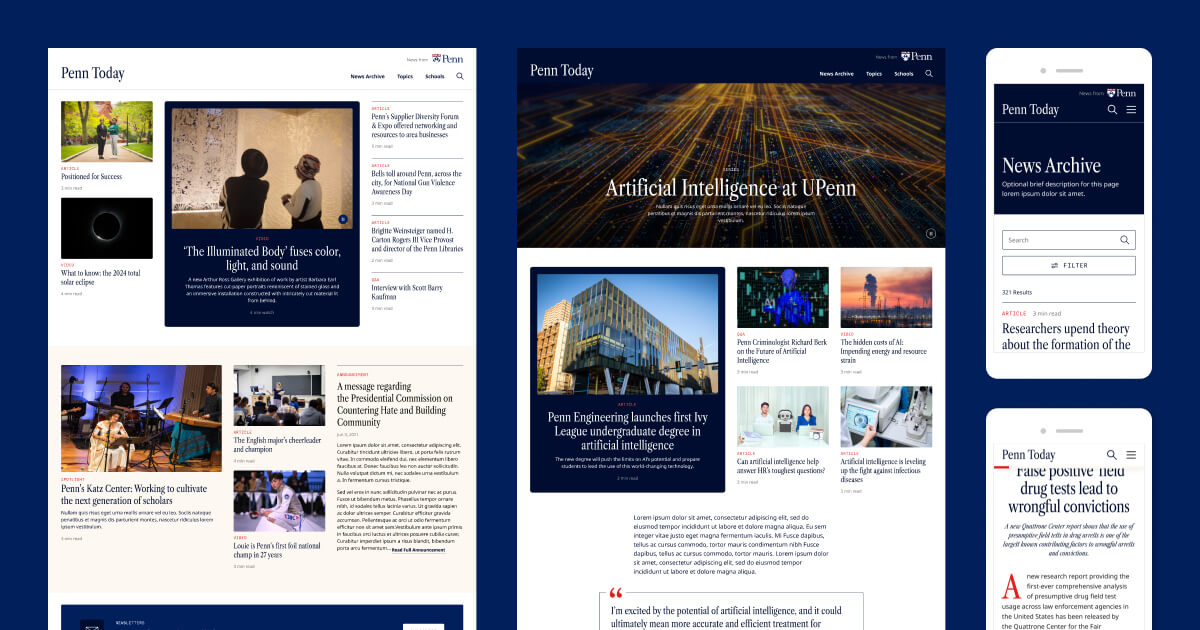
Task: Open "'The Illuminated Body' fuses color, light, and sound"
Action: tap(262, 258)
